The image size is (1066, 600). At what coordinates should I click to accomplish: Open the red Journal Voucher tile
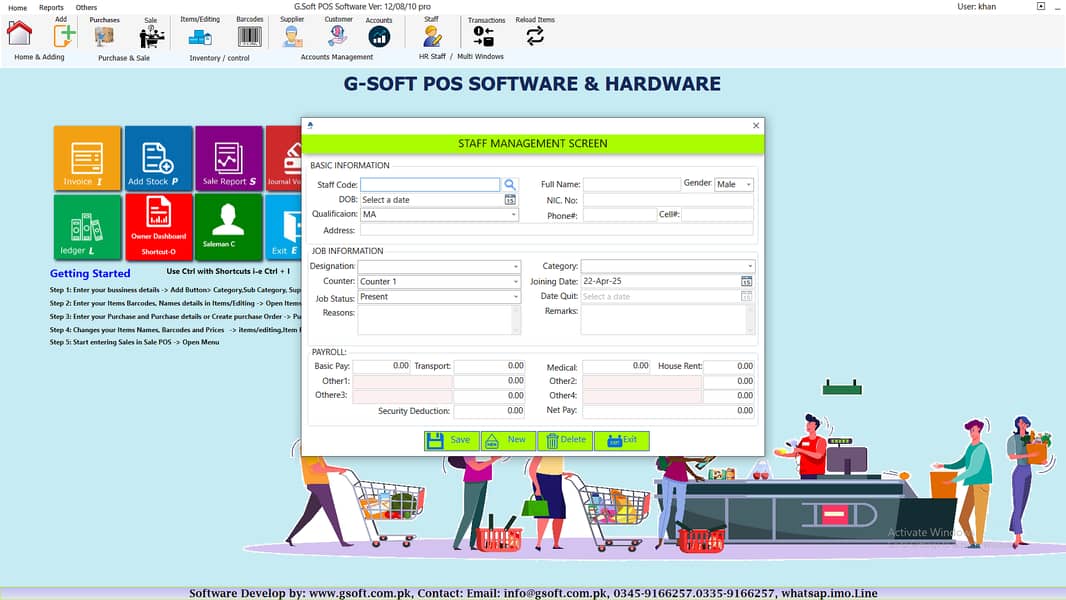(x=283, y=158)
